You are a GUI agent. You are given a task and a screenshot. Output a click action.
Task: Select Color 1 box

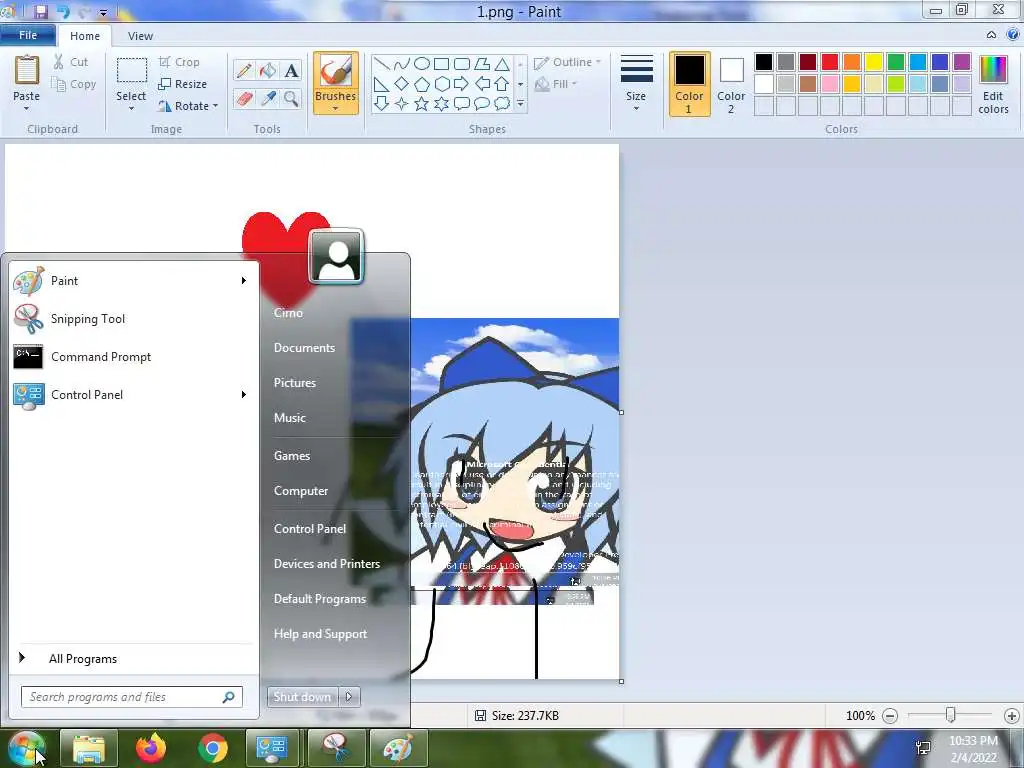(x=689, y=85)
